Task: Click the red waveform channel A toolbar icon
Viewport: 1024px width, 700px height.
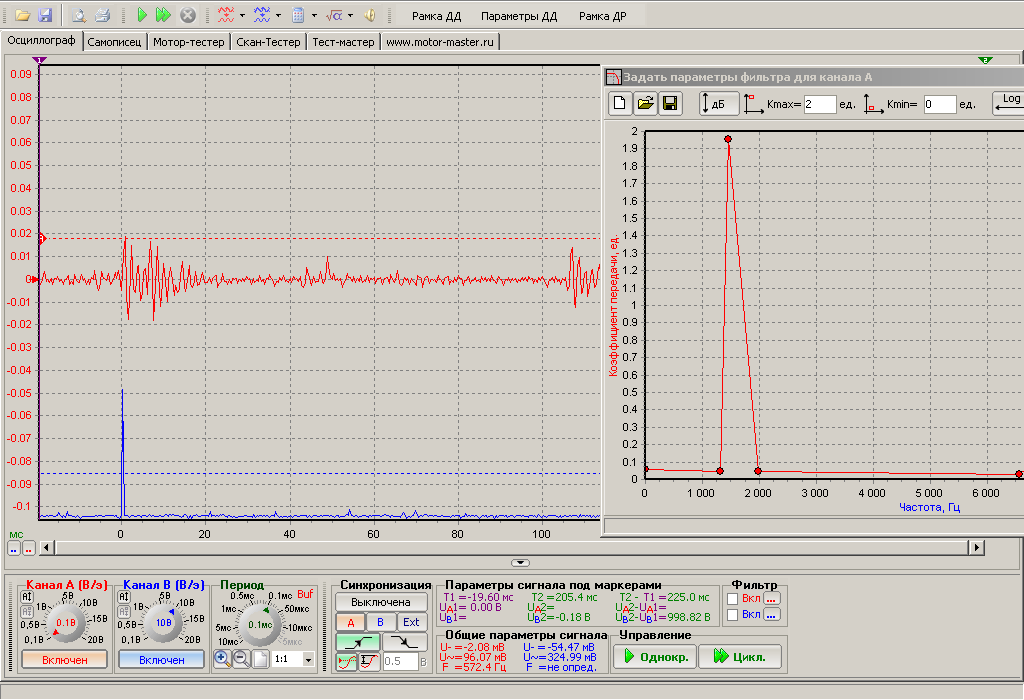Action: click(x=226, y=15)
